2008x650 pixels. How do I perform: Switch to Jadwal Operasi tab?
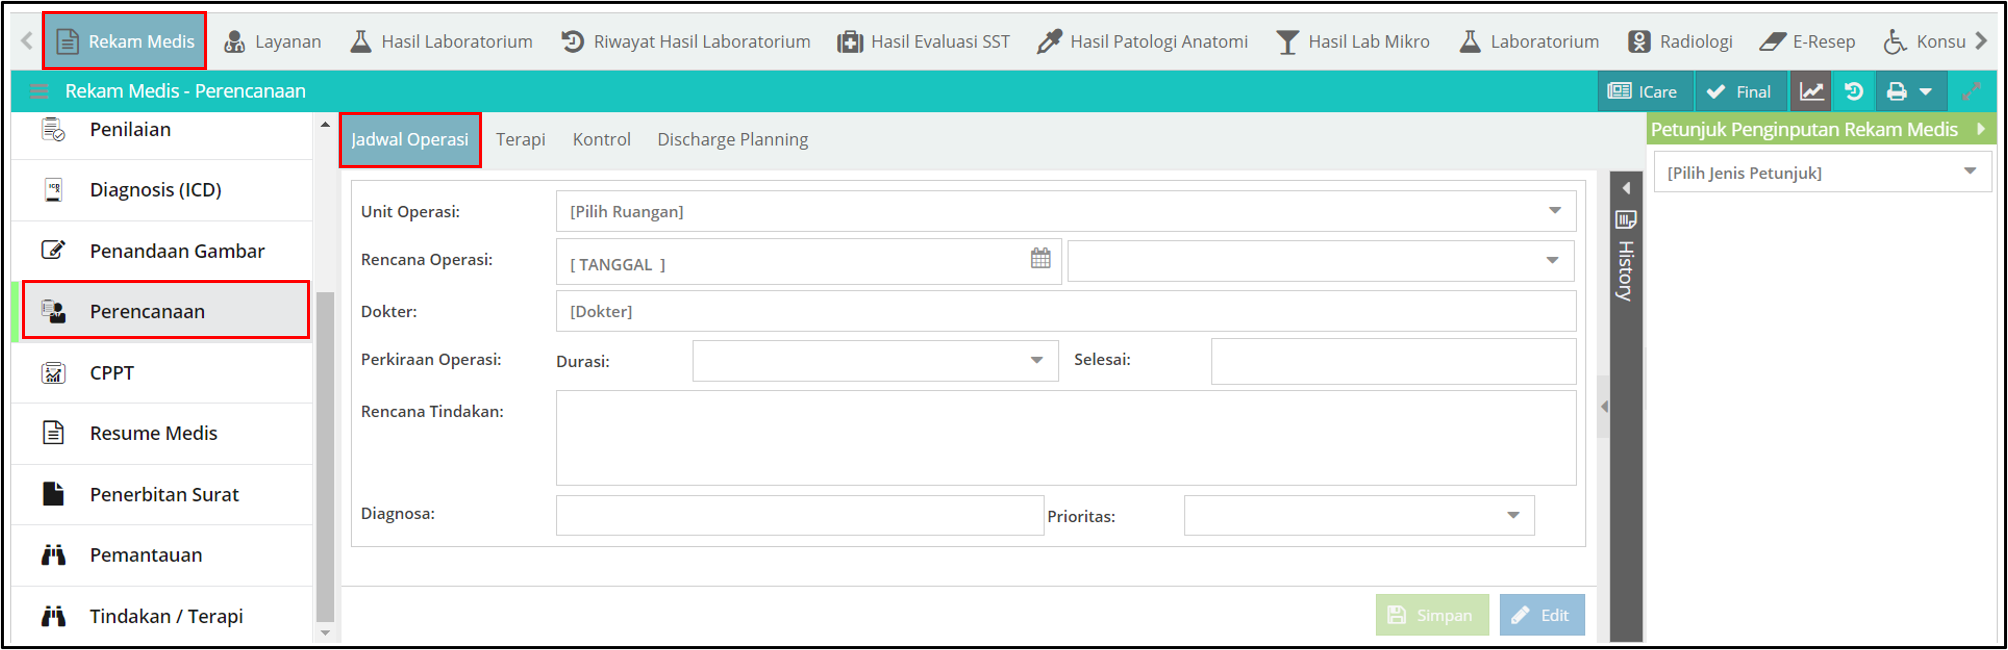[410, 140]
